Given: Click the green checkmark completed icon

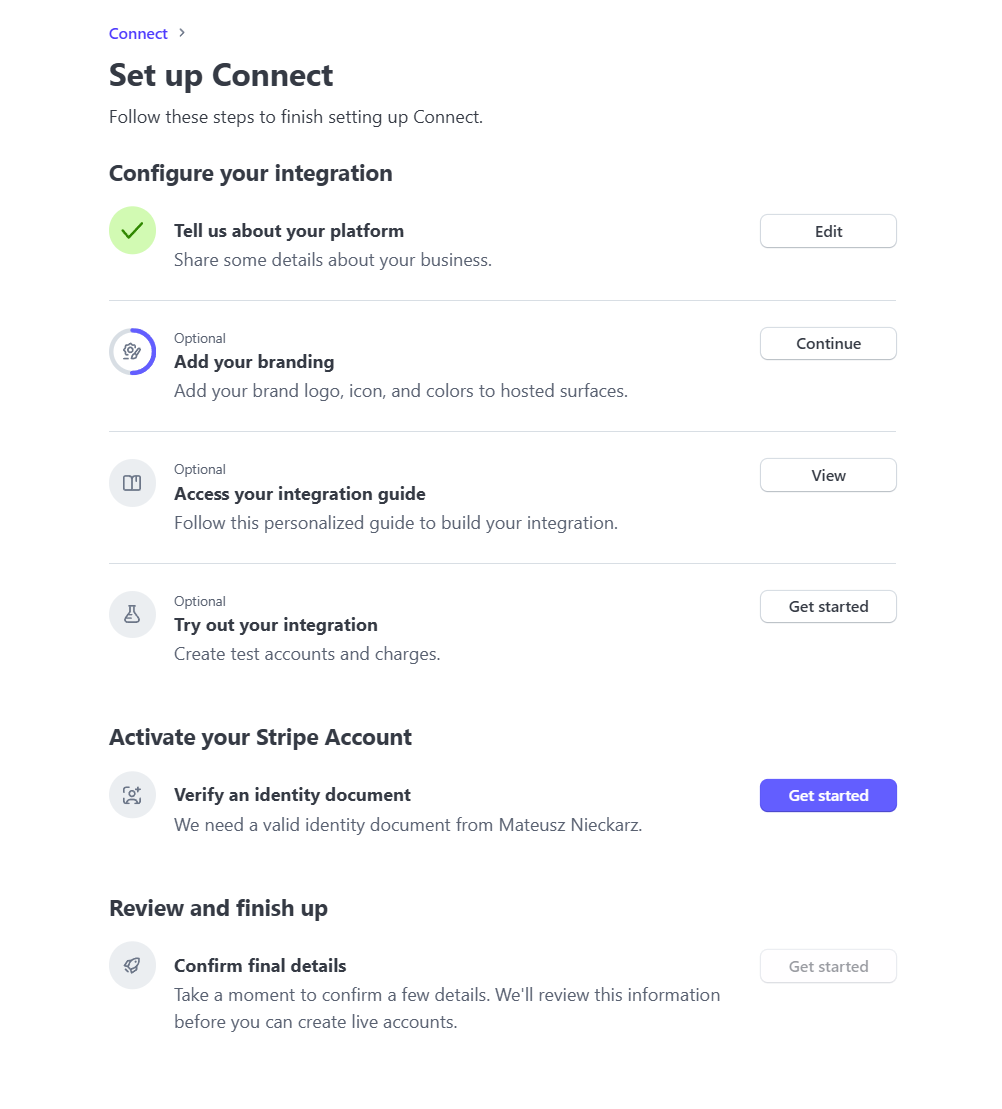Looking at the screenshot, I should [x=132, y=231].
